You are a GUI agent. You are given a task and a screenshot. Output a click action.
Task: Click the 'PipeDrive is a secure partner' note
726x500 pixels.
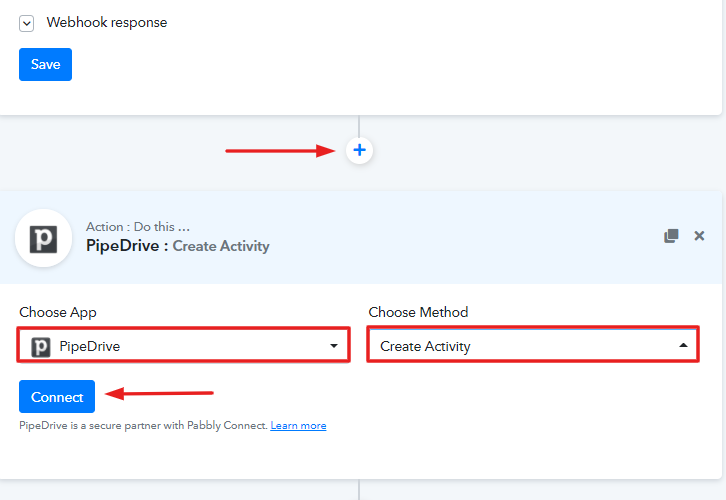(144, 425)
